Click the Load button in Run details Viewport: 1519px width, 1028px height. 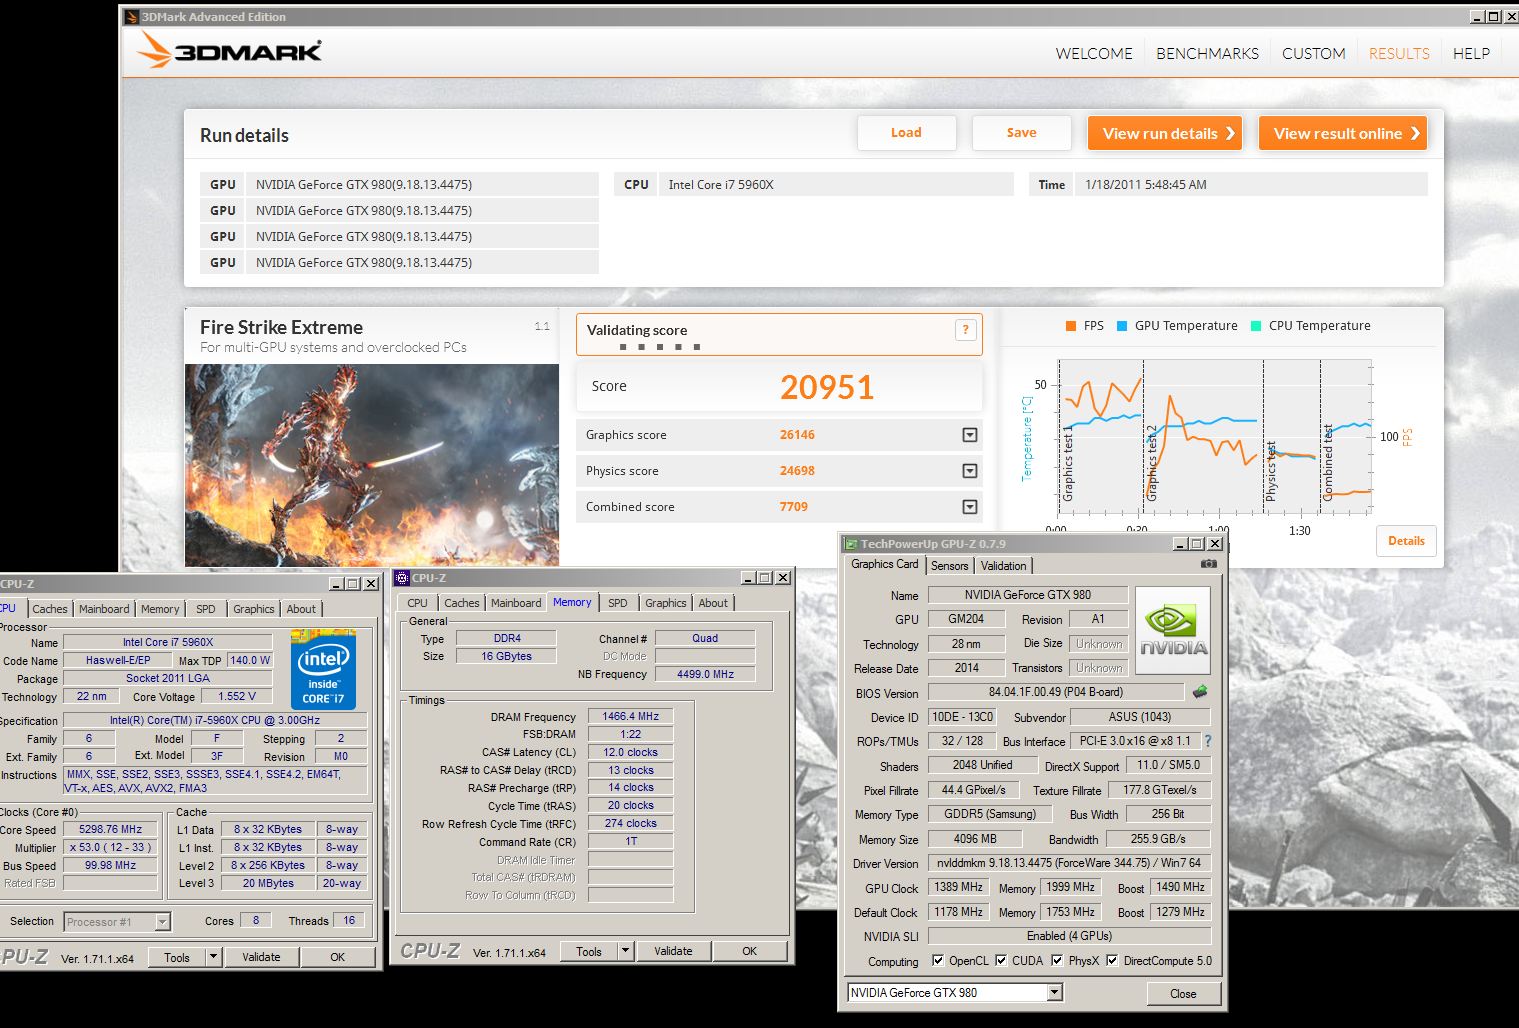pos(906,133)
